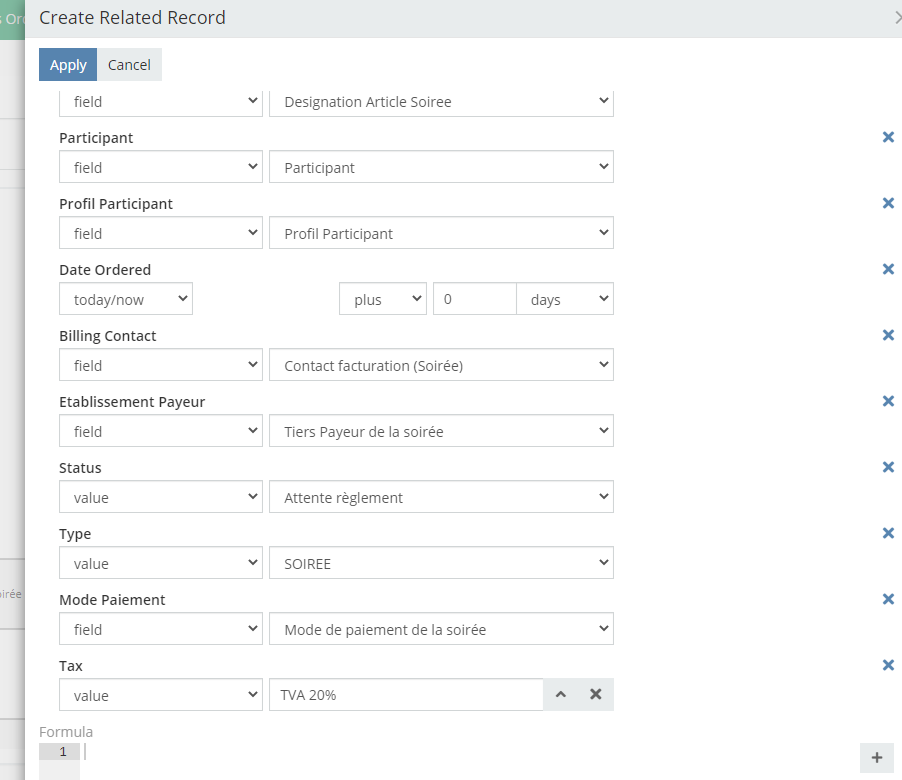Screen dimensions: 902x780
Task: Open the plus/minus operator dropdown
Action: [x=383, y=300]
